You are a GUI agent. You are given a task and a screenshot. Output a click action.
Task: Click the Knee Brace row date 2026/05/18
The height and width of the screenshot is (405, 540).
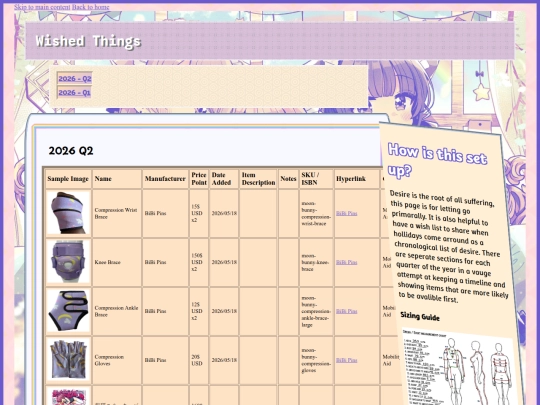click(x=224, y=262)
